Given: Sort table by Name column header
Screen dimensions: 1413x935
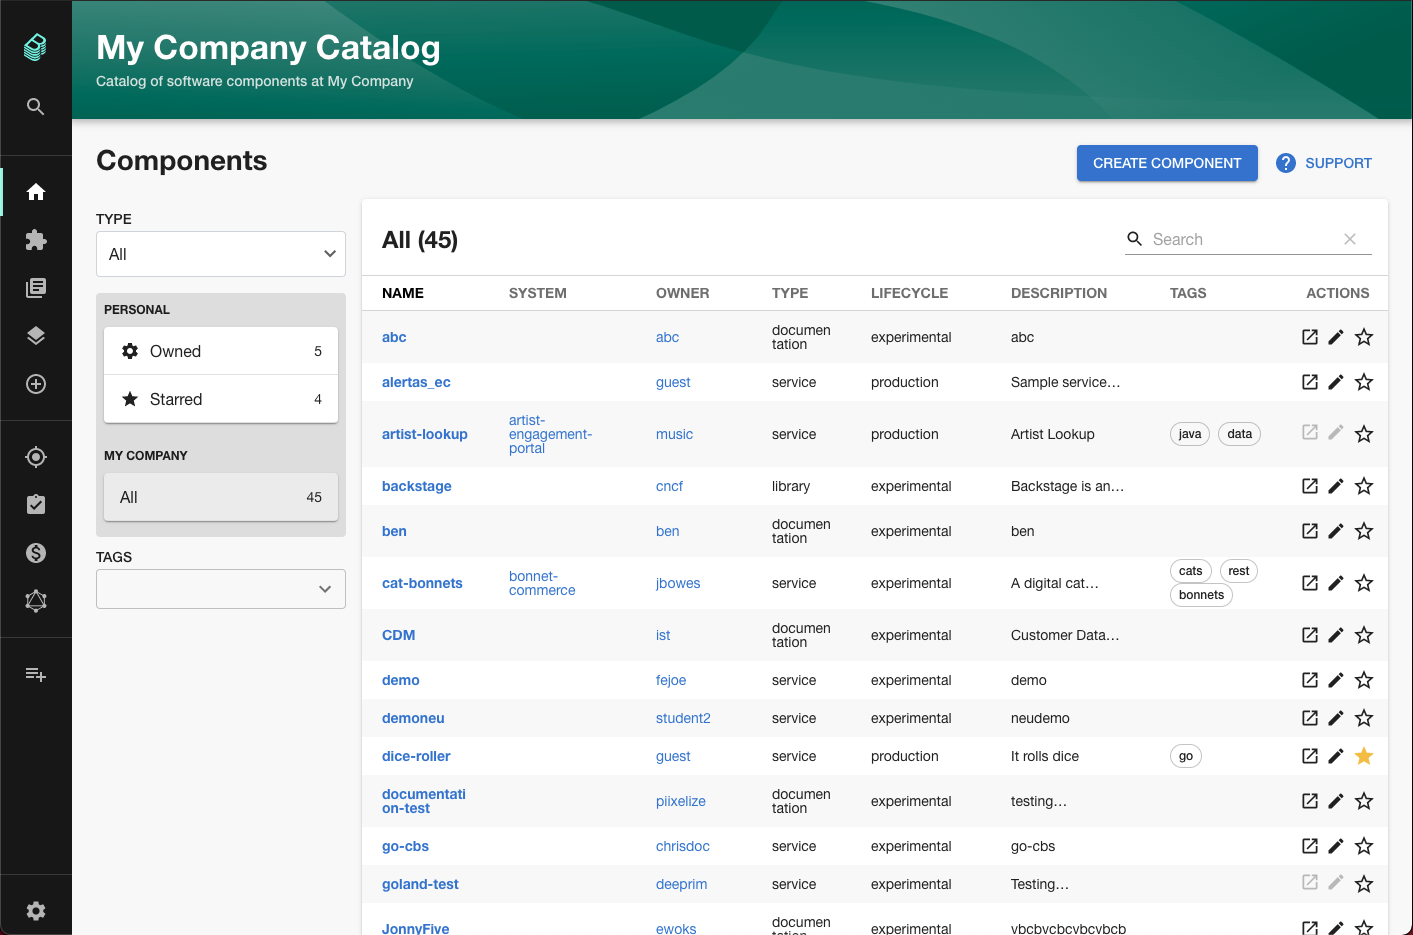Looking at the screenshot, I should pos(403,293).
